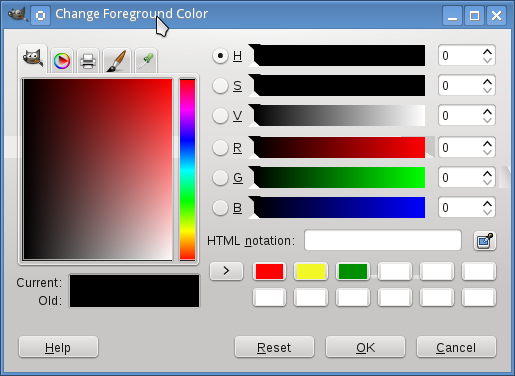Decrease the H value with down arrow
Viewport: 515px width, 376px height.
click(487, 60)
